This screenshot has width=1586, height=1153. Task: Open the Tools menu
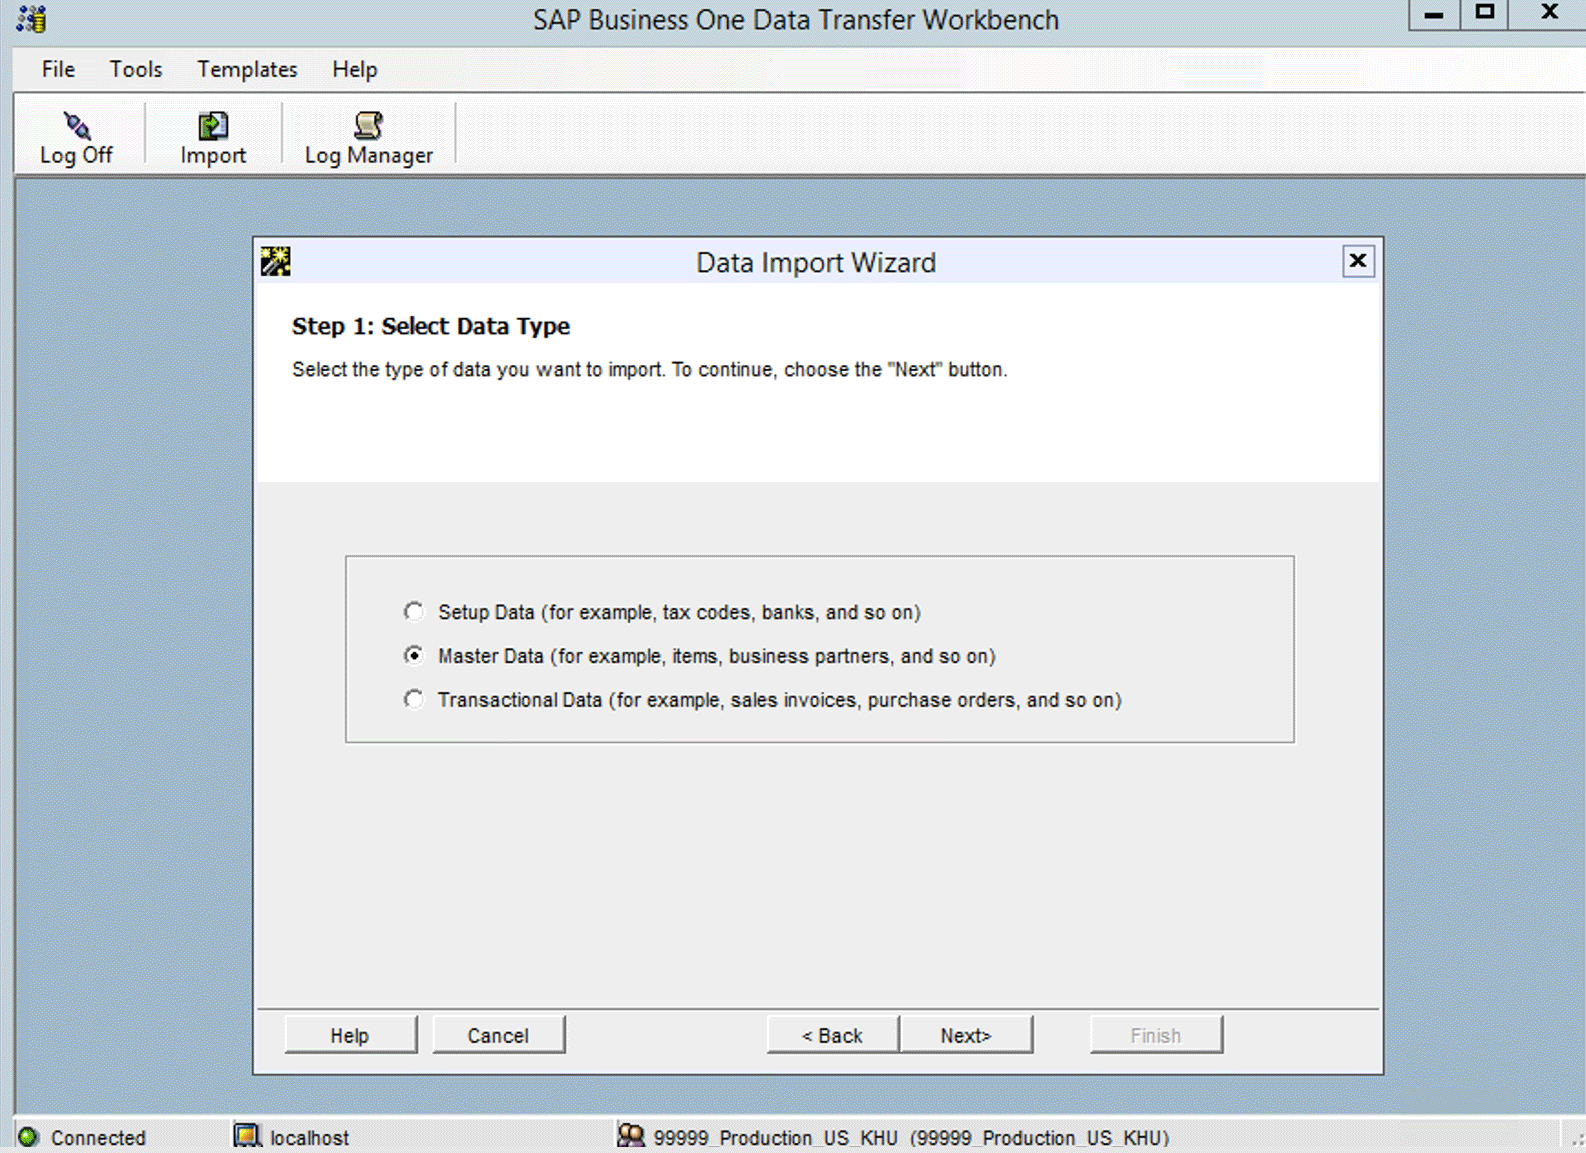pyautogui.click(x=136, y=69)
